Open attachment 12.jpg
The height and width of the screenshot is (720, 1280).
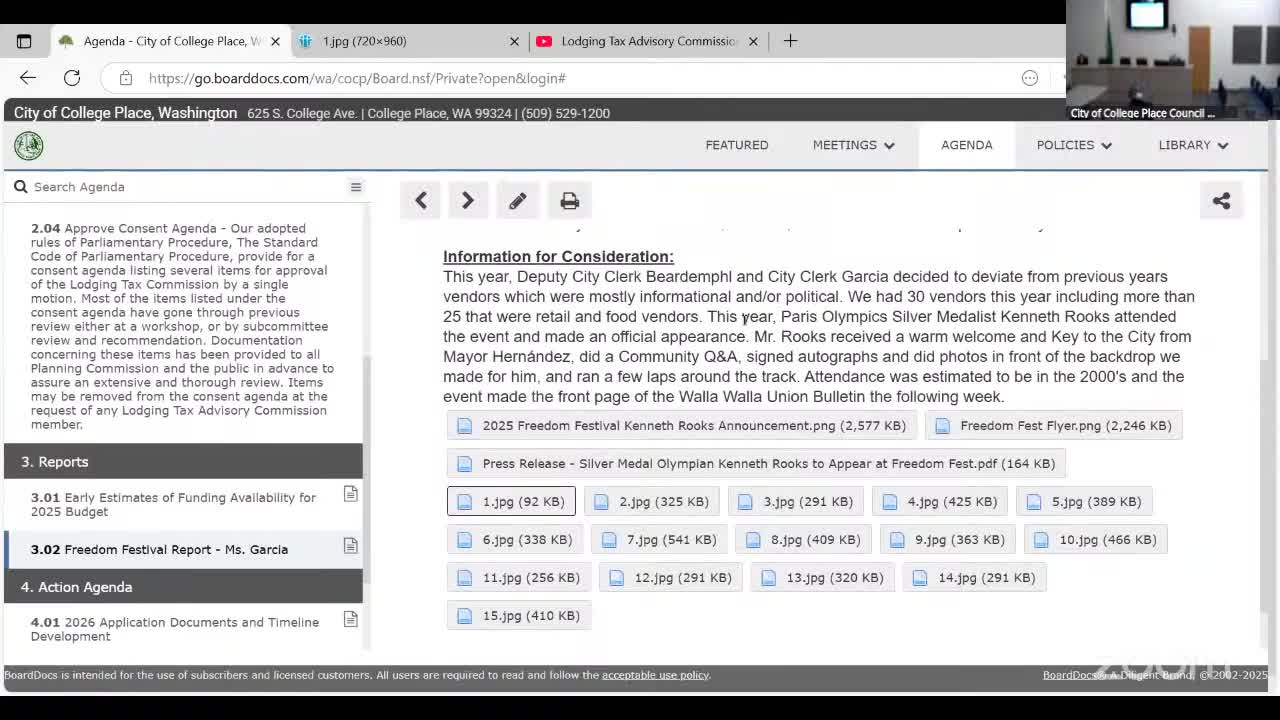coord(670,578)
